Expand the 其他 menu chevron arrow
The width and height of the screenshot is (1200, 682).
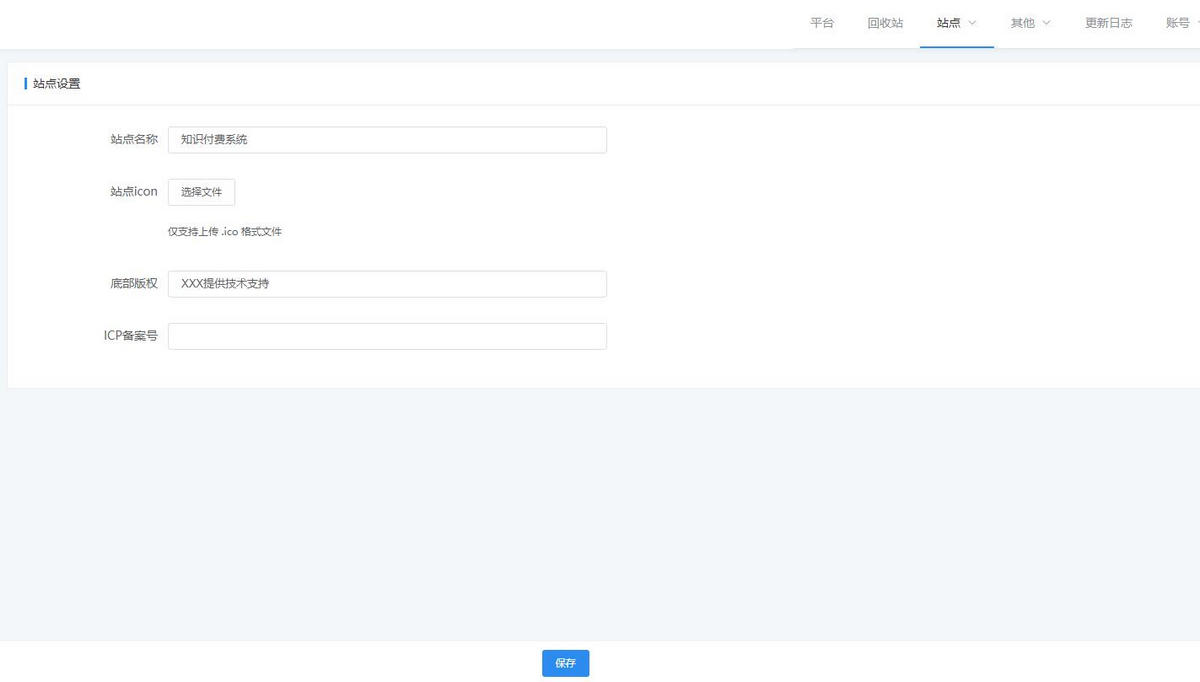(x=1046, y=23)
